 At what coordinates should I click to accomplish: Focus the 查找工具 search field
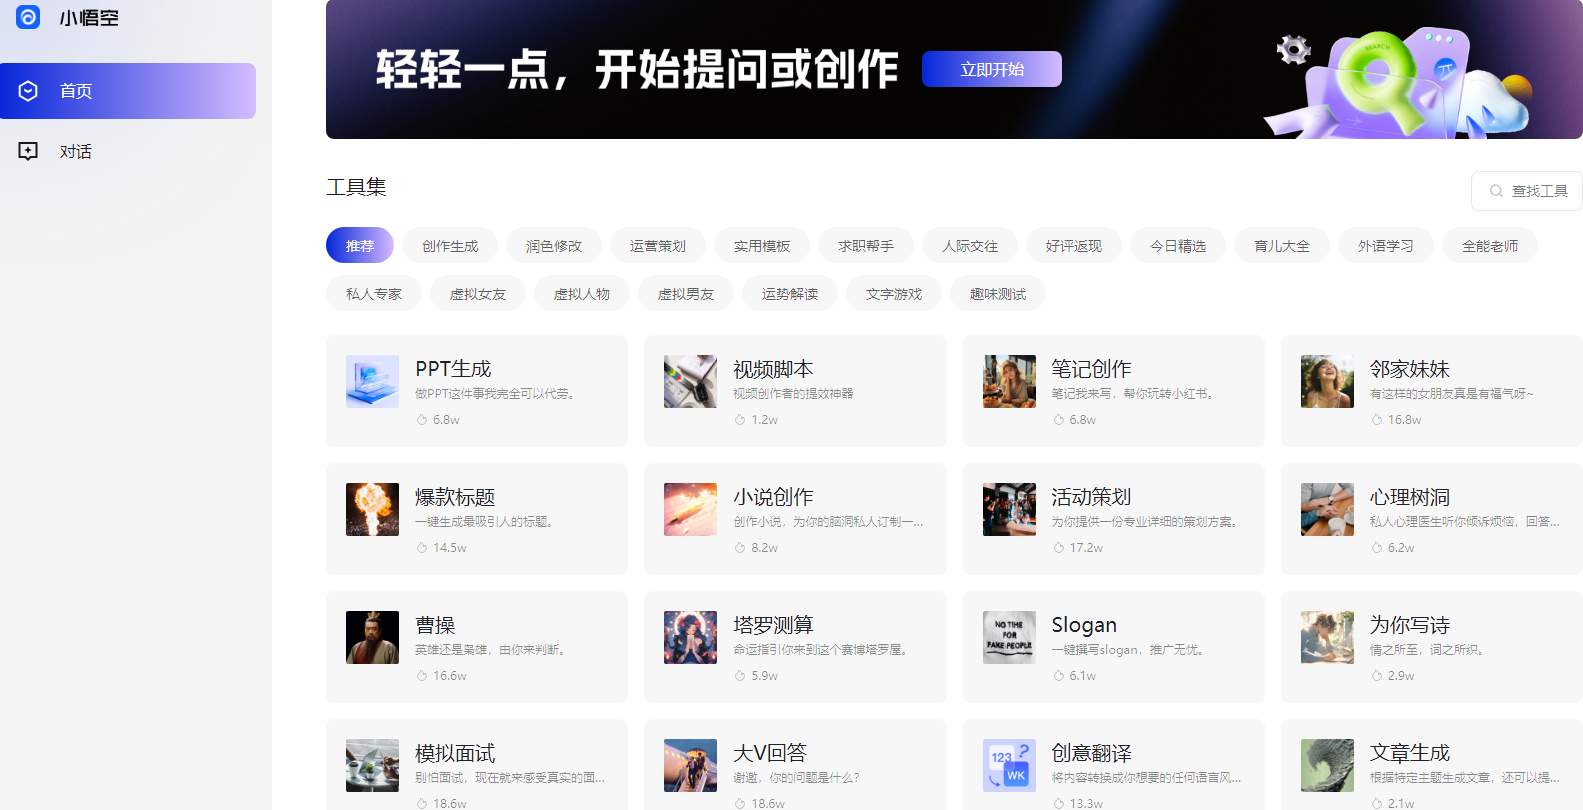pos(1527,191)
